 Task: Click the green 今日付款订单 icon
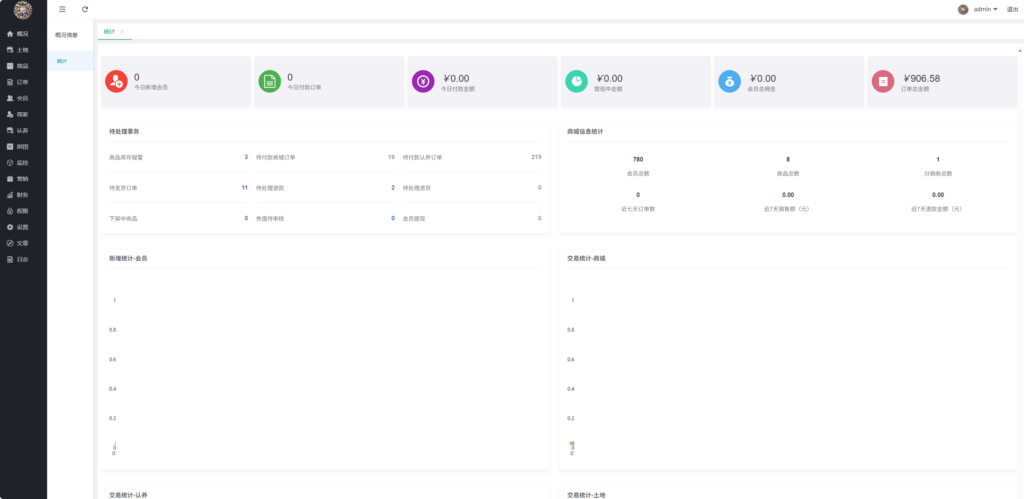270,81
